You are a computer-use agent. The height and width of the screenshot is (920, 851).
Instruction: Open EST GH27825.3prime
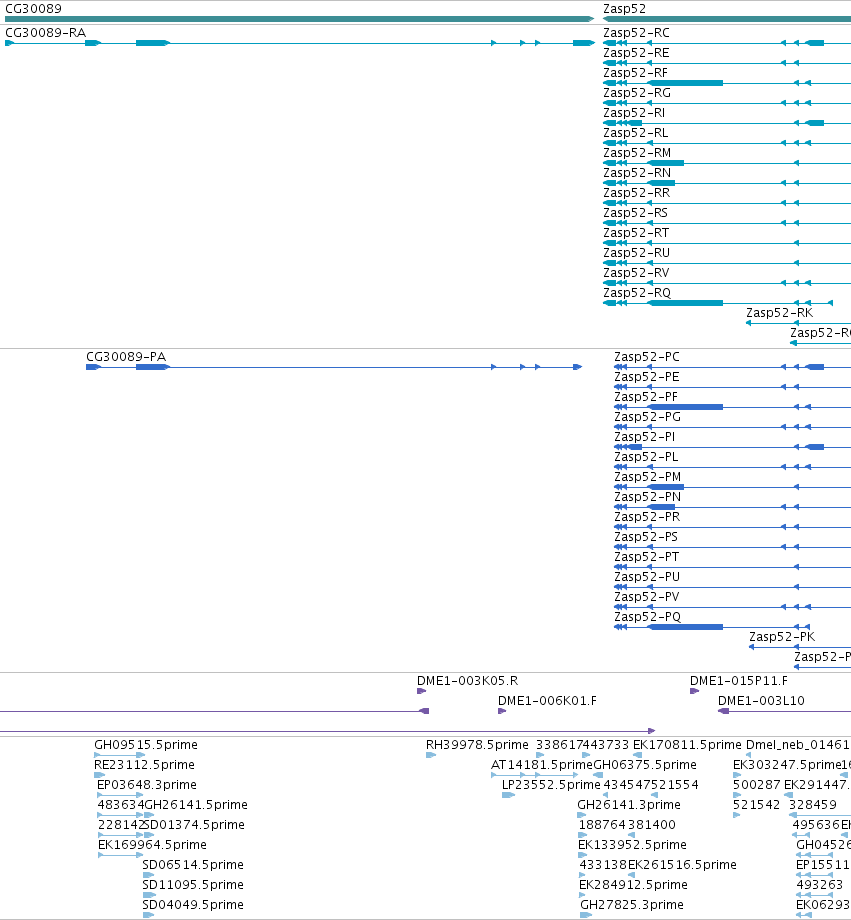(632, 904)
